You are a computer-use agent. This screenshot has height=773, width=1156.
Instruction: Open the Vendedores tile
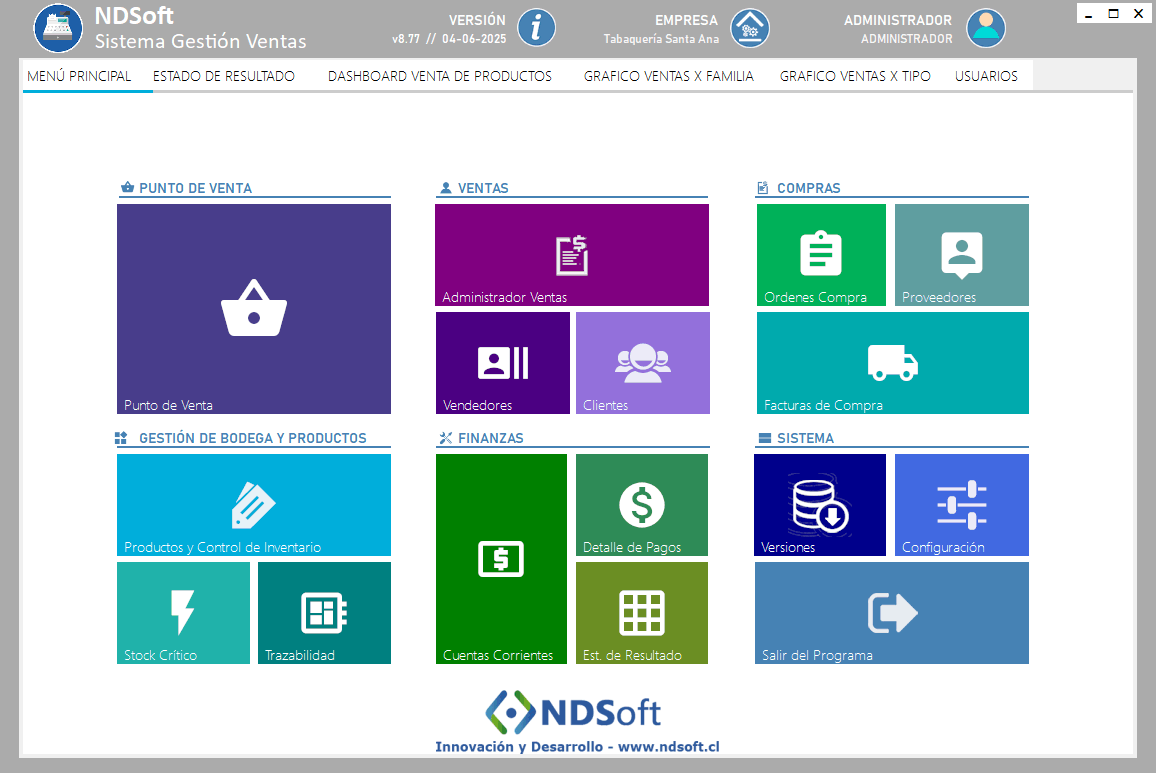point(503,363)
